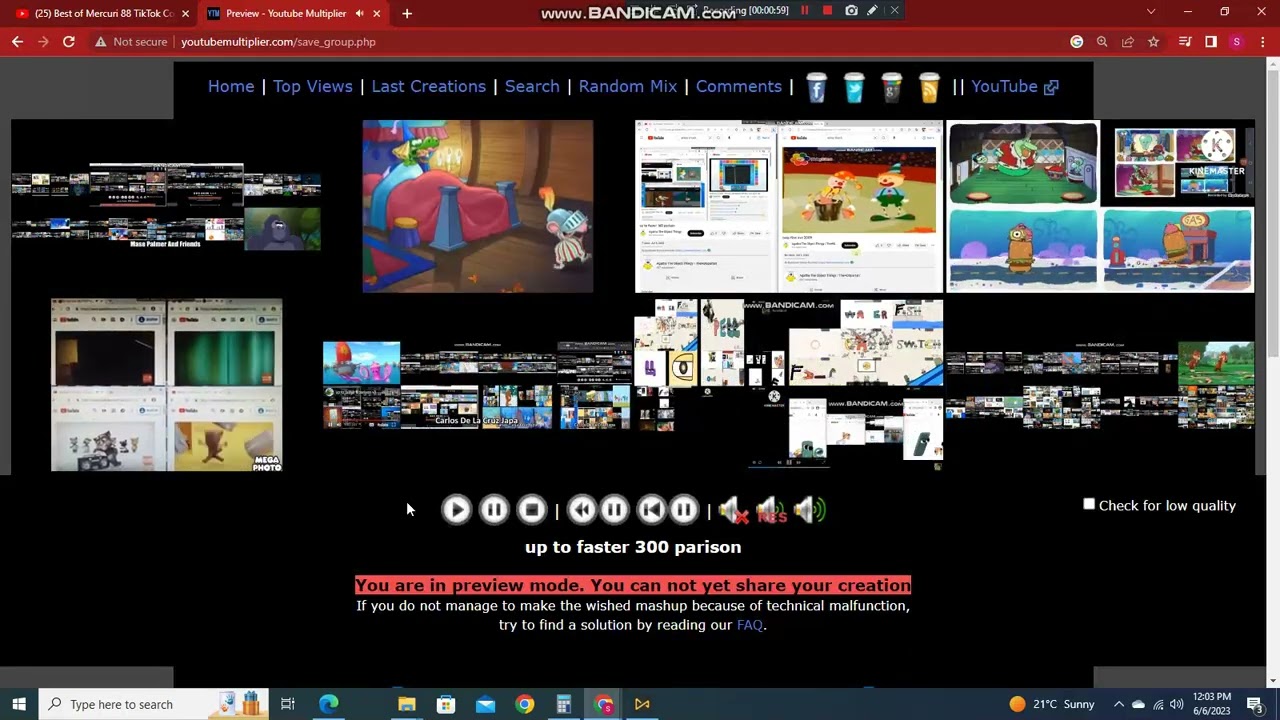Open File Explorer from taskbar
Screen dimensions: 1280x720
tap(406, 704)
